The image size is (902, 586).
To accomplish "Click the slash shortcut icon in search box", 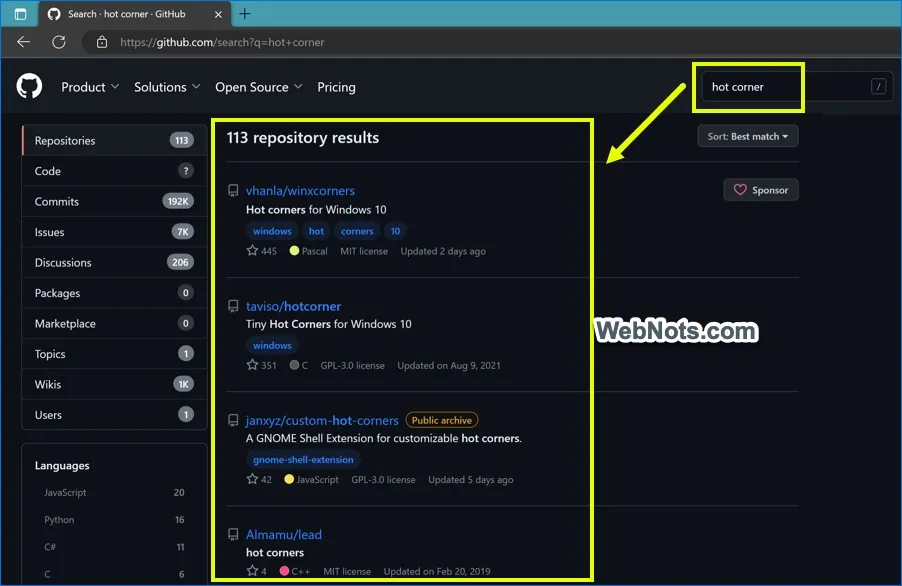I will (878, 86).
